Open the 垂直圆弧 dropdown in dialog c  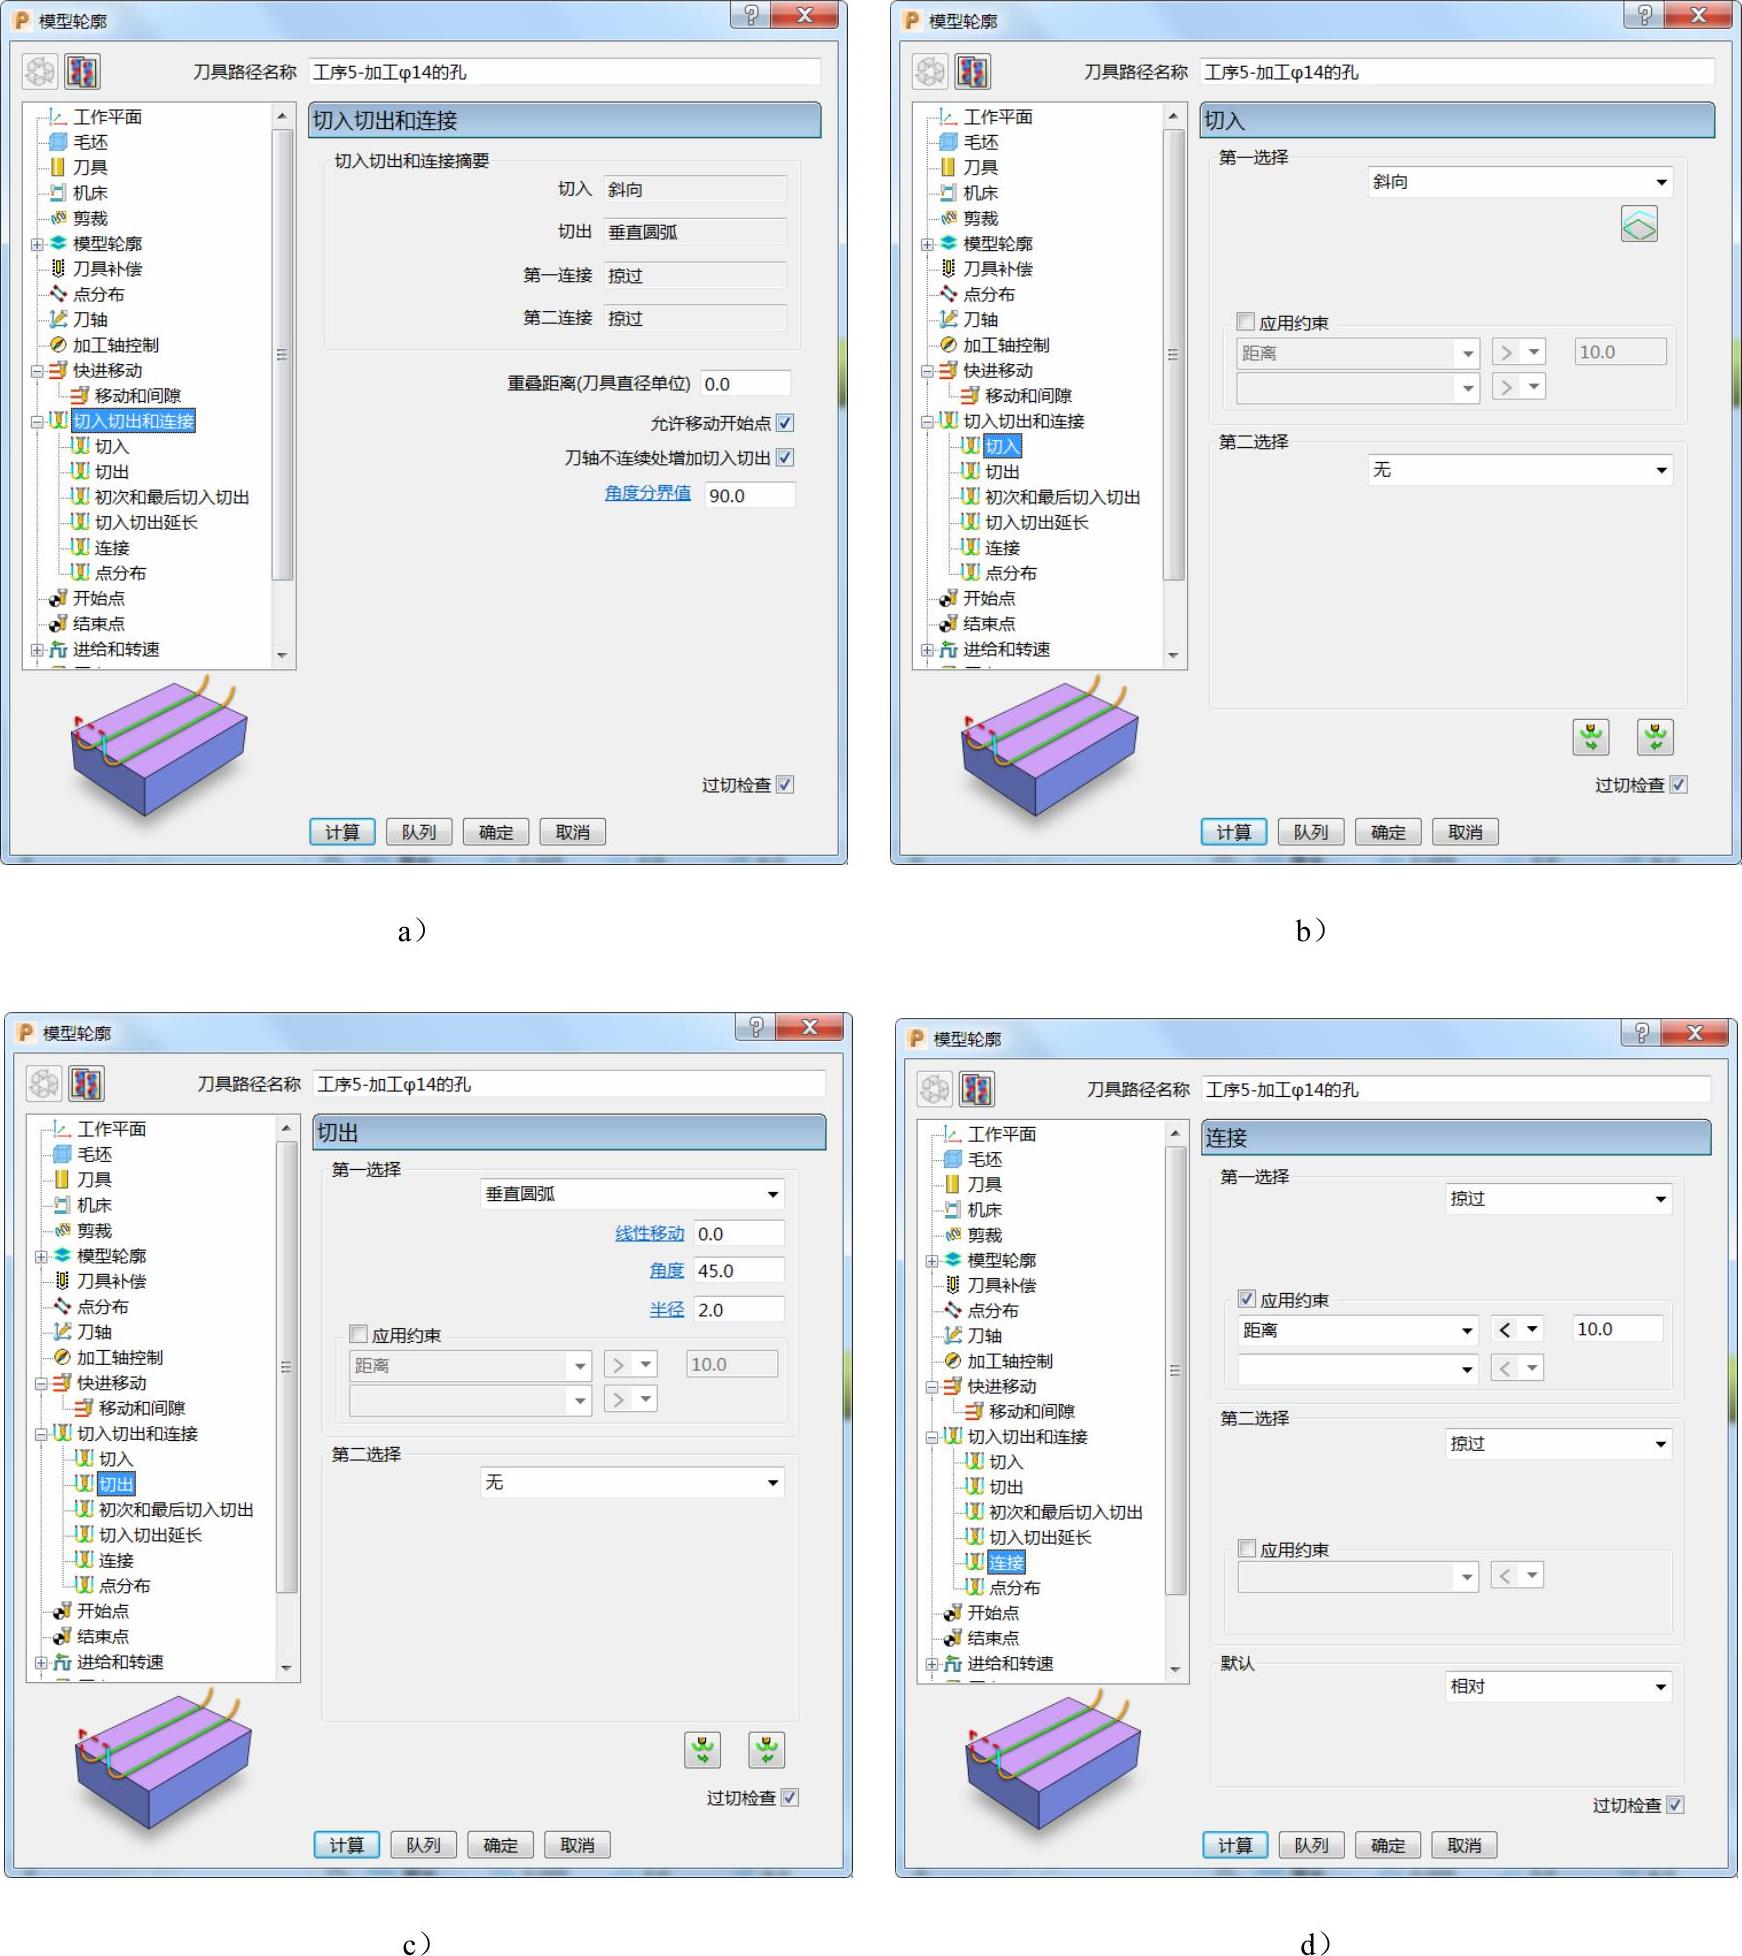(633, 1194)
